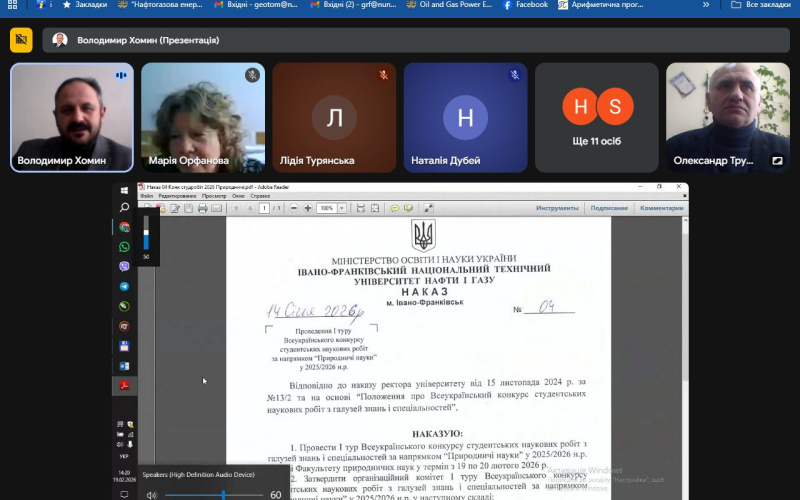Click muted mic icon on Лідія Турянська
Screen dimensions: 800x500
pyautogui.click(x=383, y=75)
